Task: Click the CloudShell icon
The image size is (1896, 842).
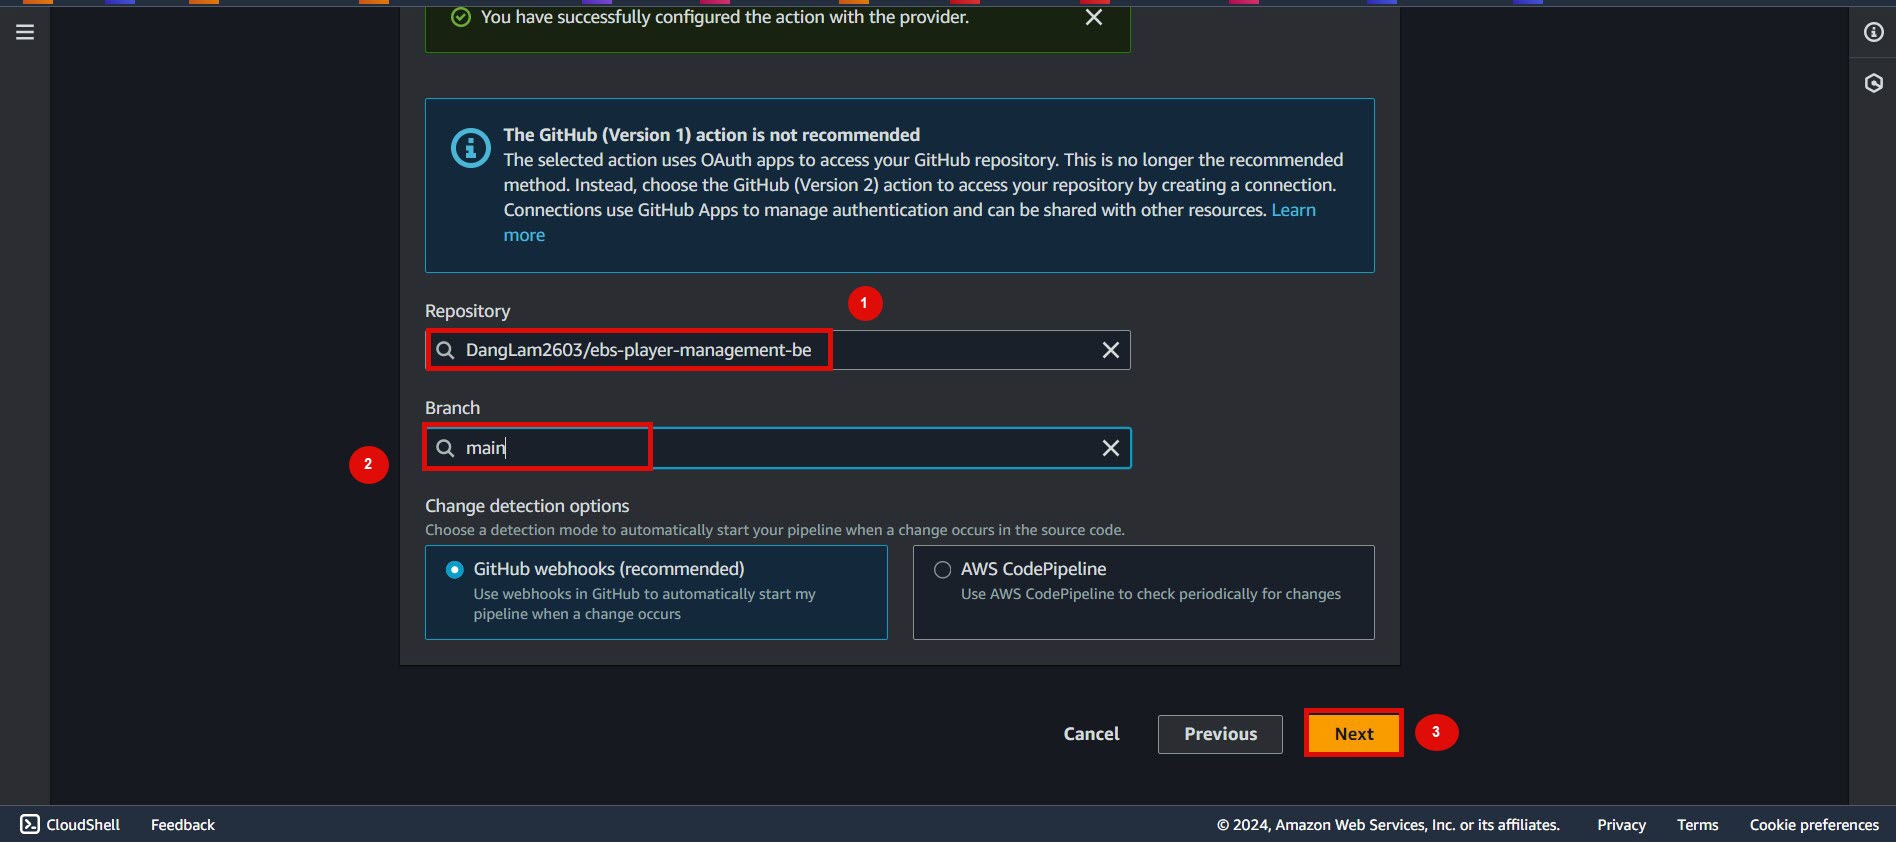Action: click(x=30, y=824)
